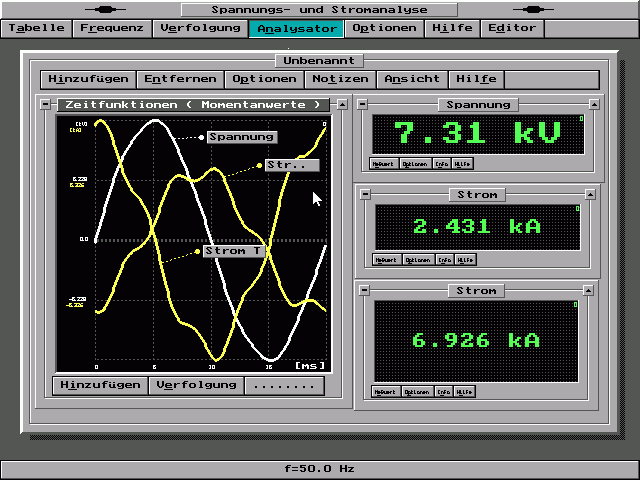Click Optionen under the 6.926 kA display
Screen dimensions: 640x480
415,392
